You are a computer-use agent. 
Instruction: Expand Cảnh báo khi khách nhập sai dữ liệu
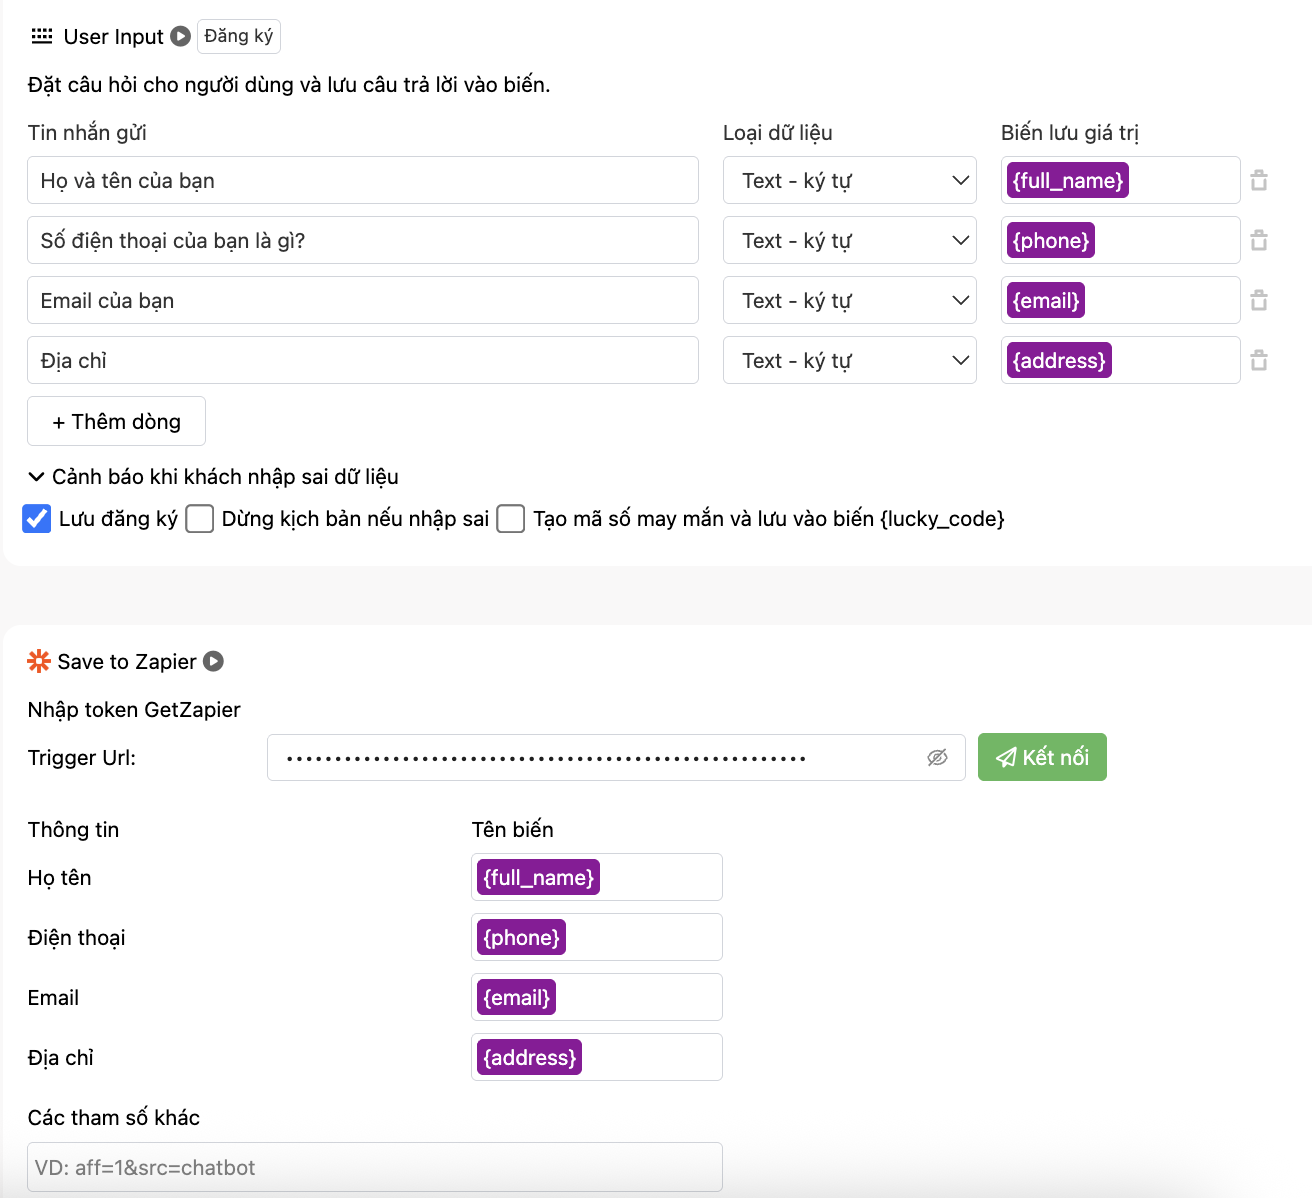click(214, 477)
